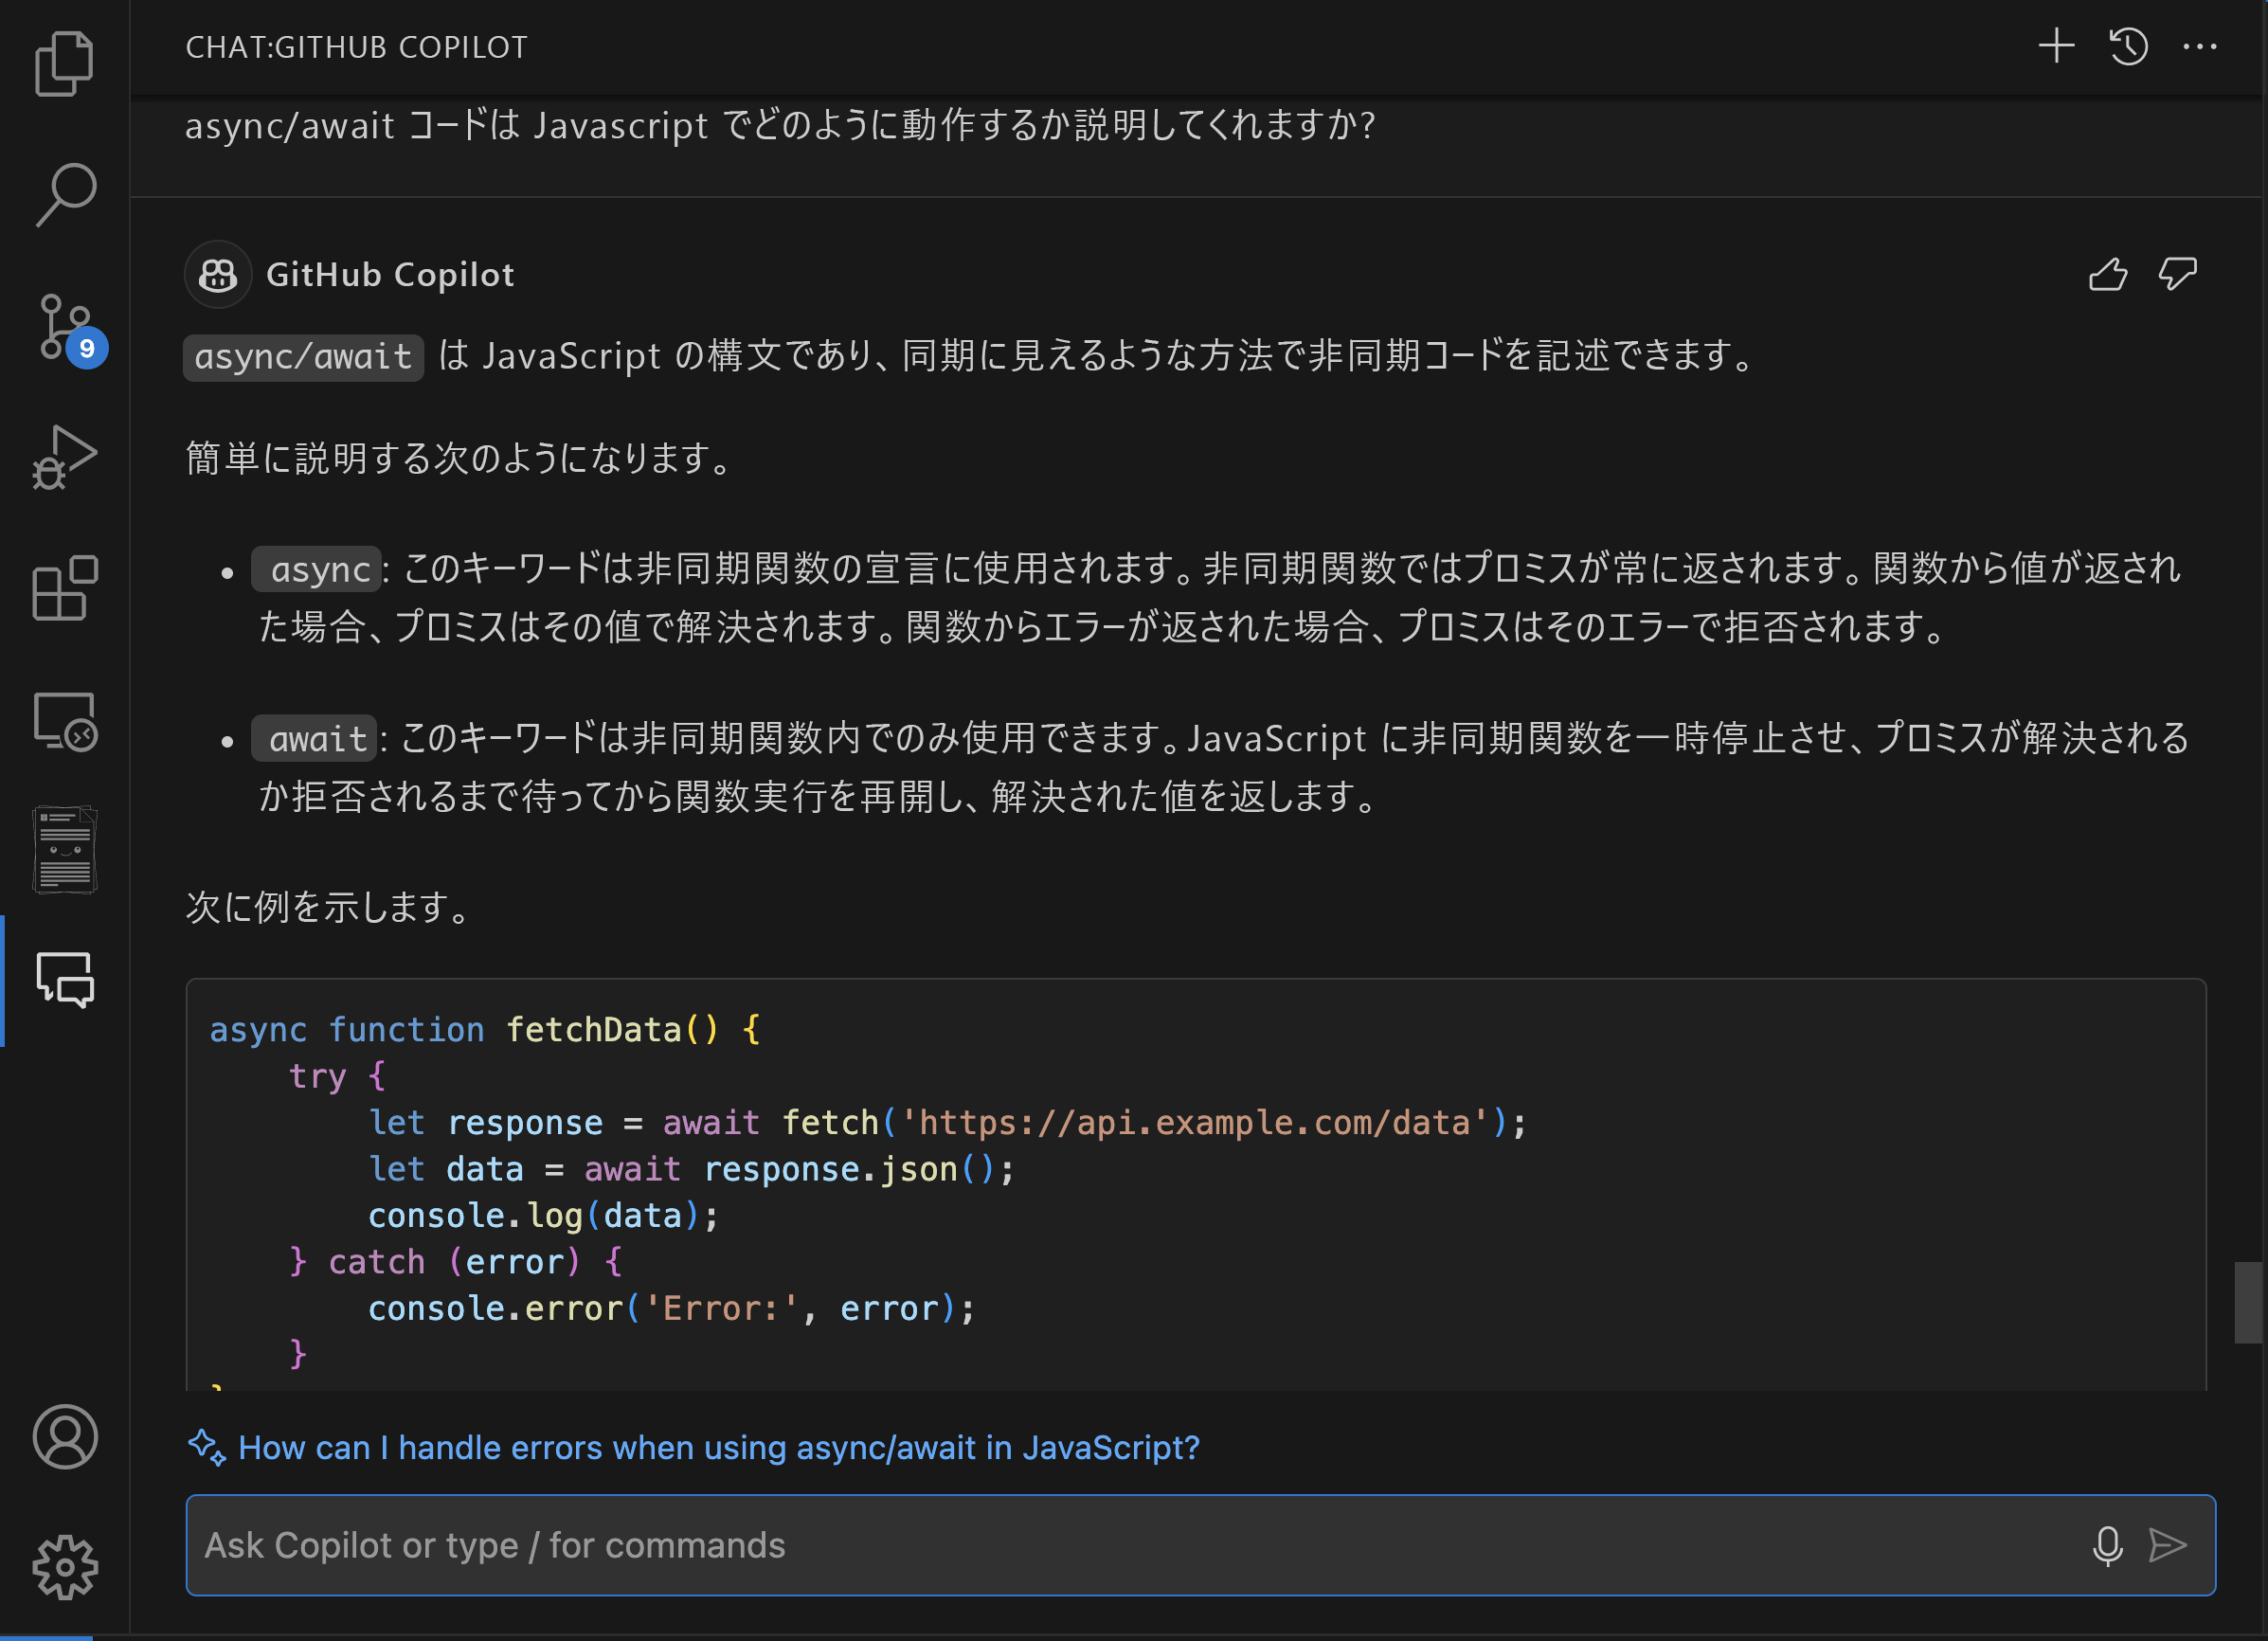This screenshot has height=1641, width=2268.
Task: Click the send message arrow button
Action: 2167,1545
